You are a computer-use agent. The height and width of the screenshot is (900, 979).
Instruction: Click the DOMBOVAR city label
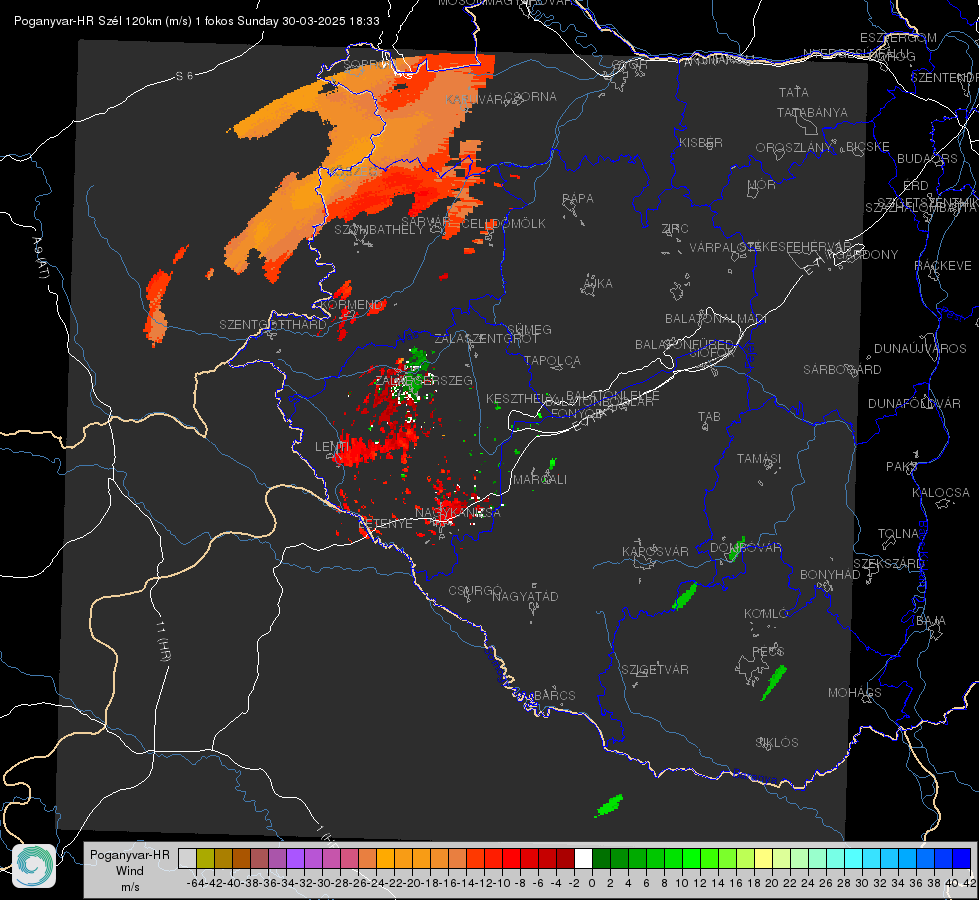[745, 548]
